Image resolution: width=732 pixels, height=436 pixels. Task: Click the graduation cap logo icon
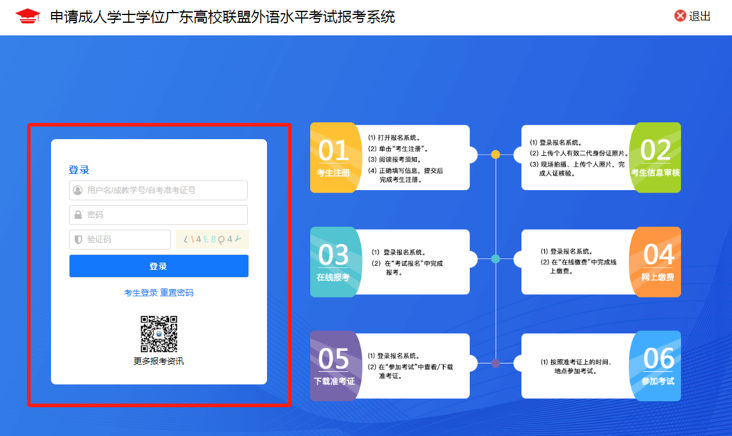pos(26,17)
